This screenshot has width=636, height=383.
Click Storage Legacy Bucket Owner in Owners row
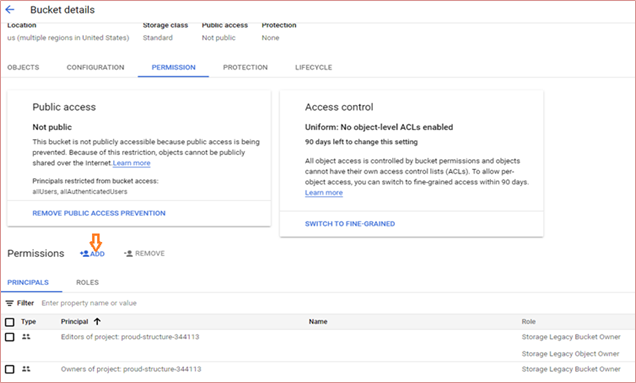571,369
